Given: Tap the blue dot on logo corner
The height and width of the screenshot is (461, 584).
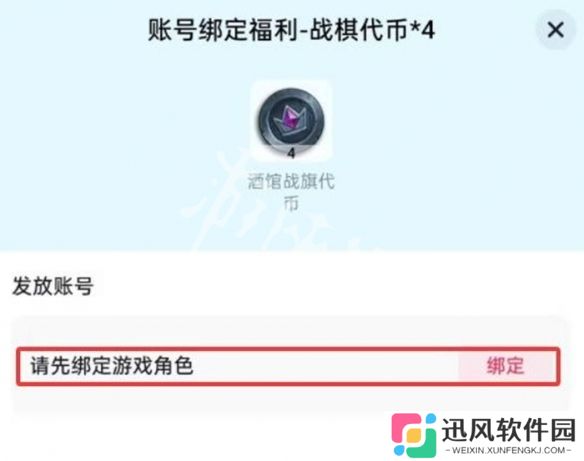Looking at the screenshot, I should (431, 418).
